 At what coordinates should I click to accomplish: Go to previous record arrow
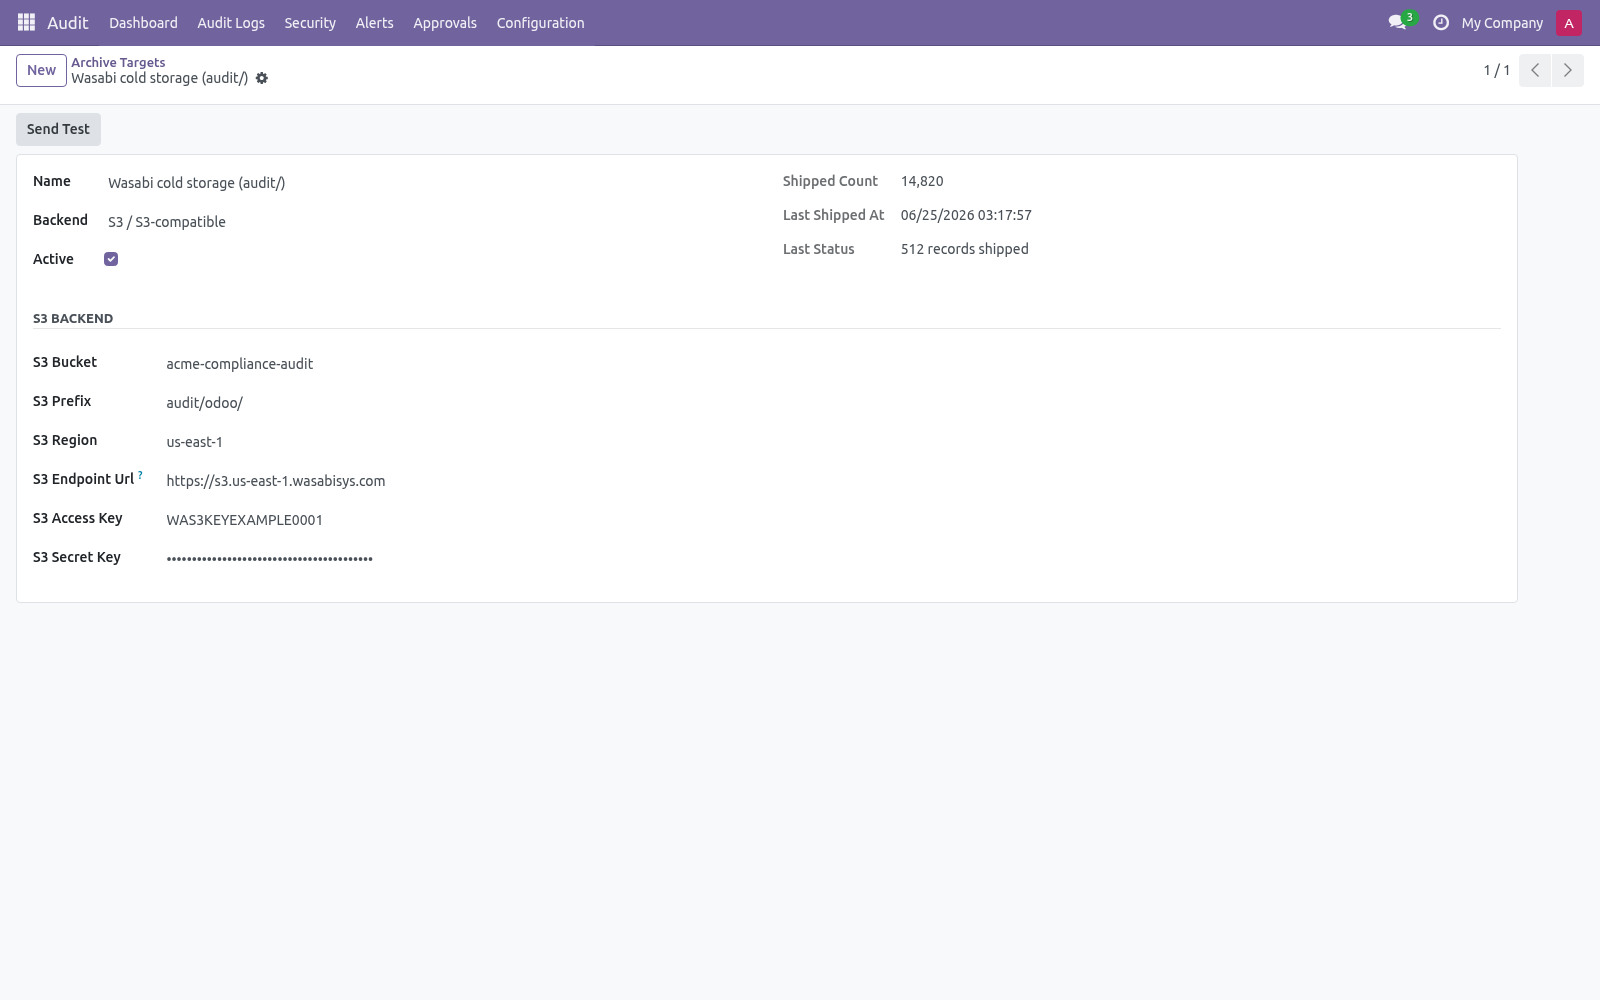(x=1535, y=70)
